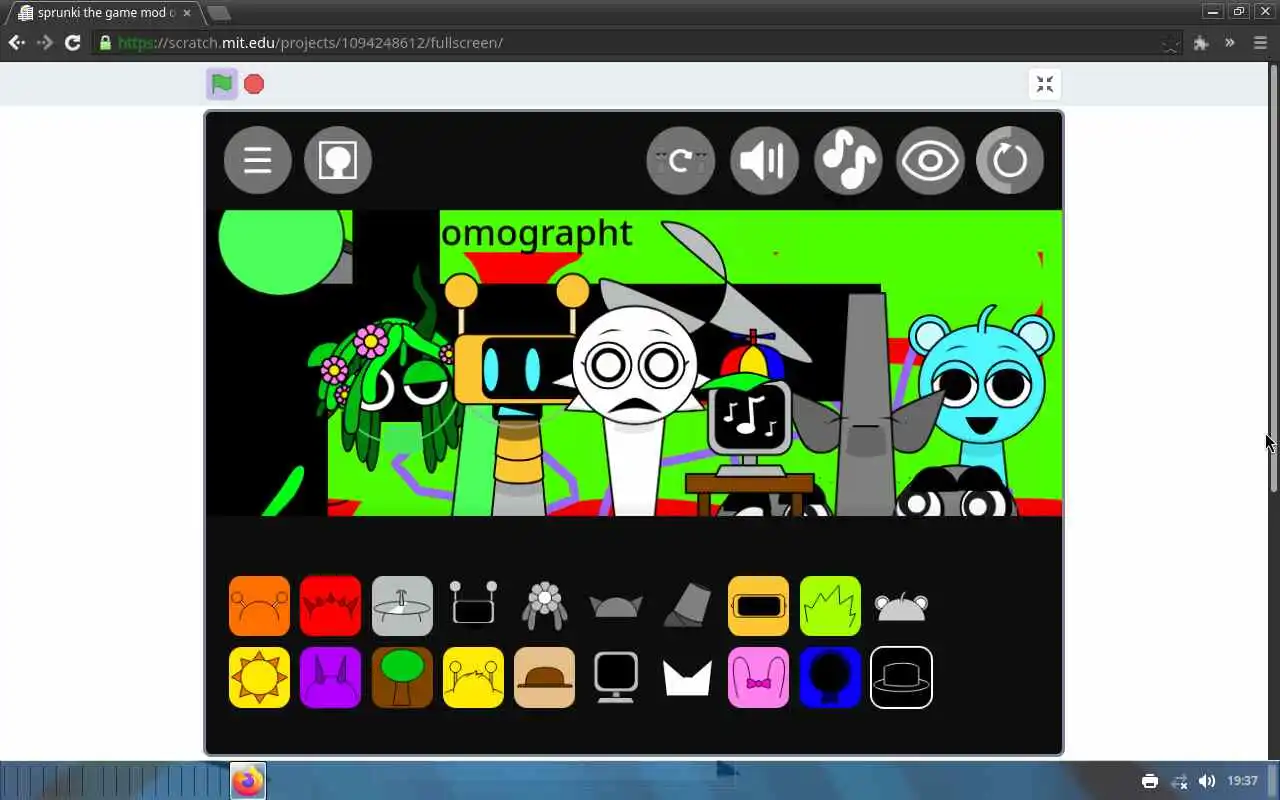Open the browser hamburger menu
The height and width of the screenshot is (800, 1280).
[1260, 42]
